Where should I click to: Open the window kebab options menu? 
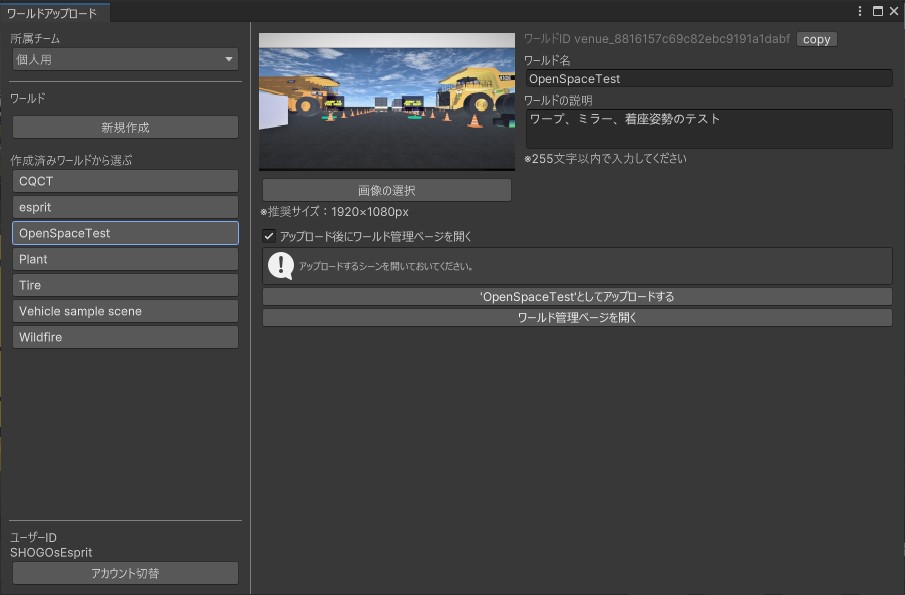pyautogui.click(x=861, y=11)
